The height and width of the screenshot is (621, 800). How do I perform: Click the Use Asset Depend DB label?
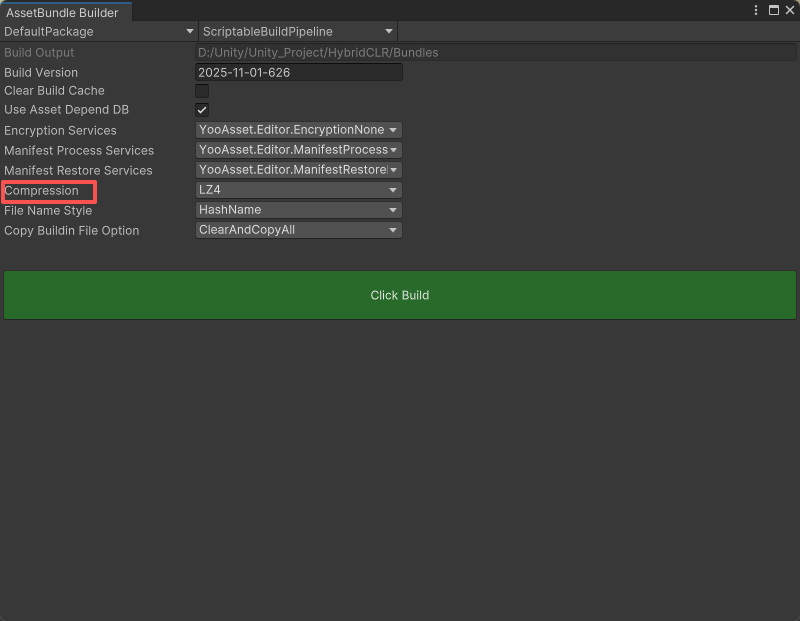click(x=66, y=110)
